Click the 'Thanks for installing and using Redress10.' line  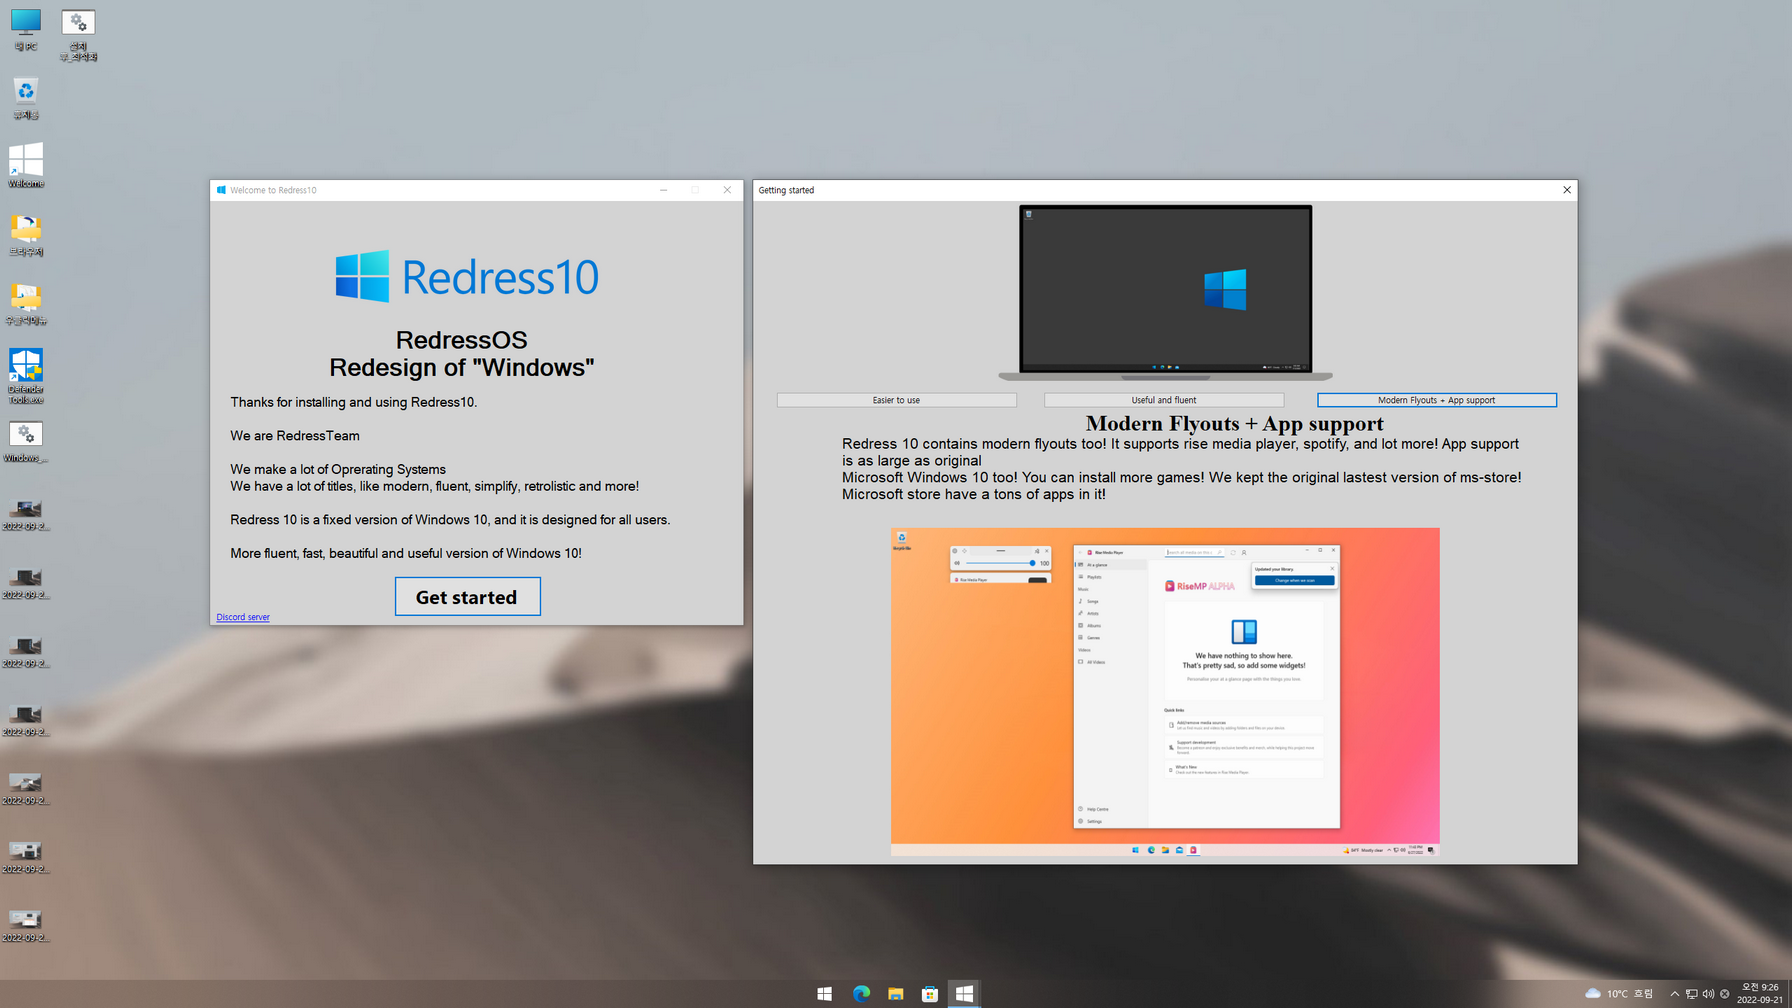[x=354, y=402]
